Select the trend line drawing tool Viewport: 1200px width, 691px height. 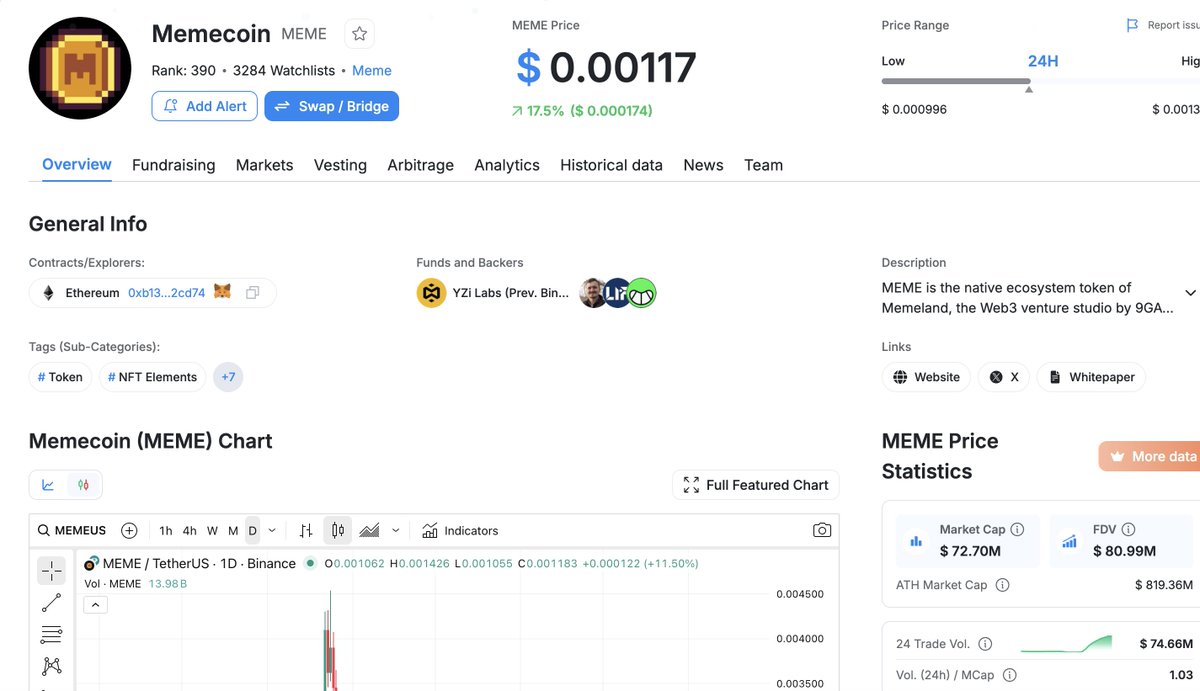coord(52,603)
